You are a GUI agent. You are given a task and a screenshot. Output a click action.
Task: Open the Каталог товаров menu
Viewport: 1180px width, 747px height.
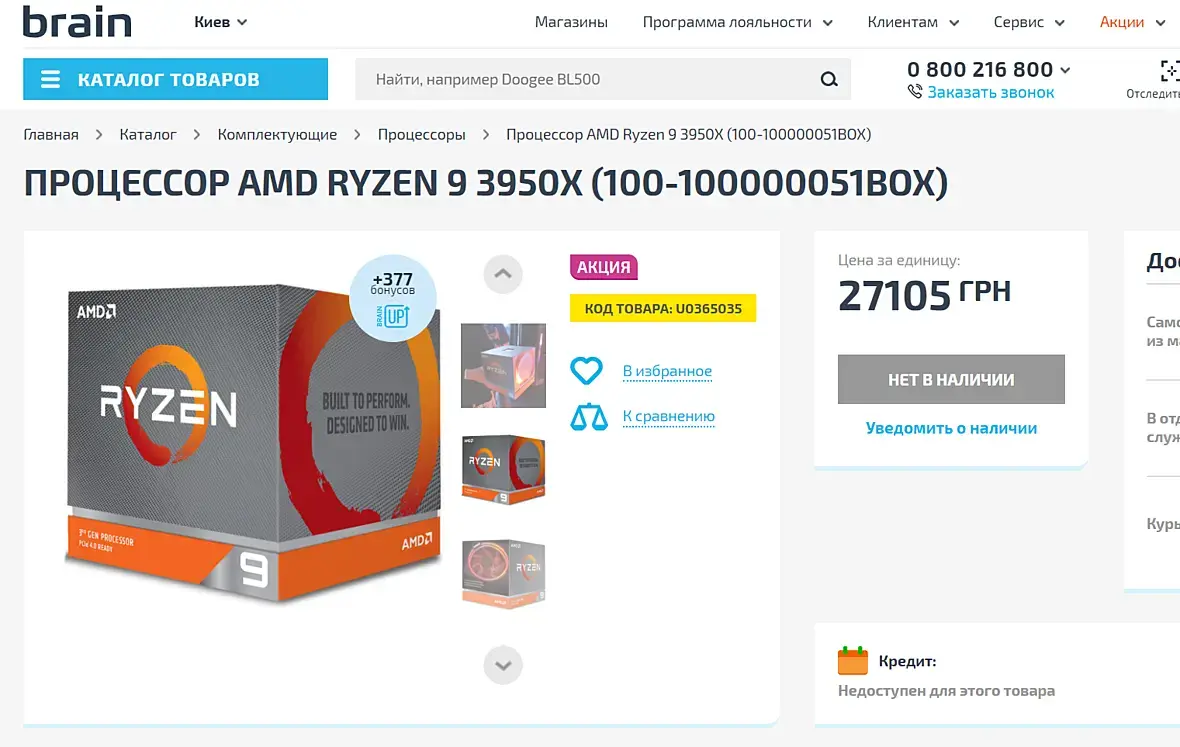[x=175, y=79]
